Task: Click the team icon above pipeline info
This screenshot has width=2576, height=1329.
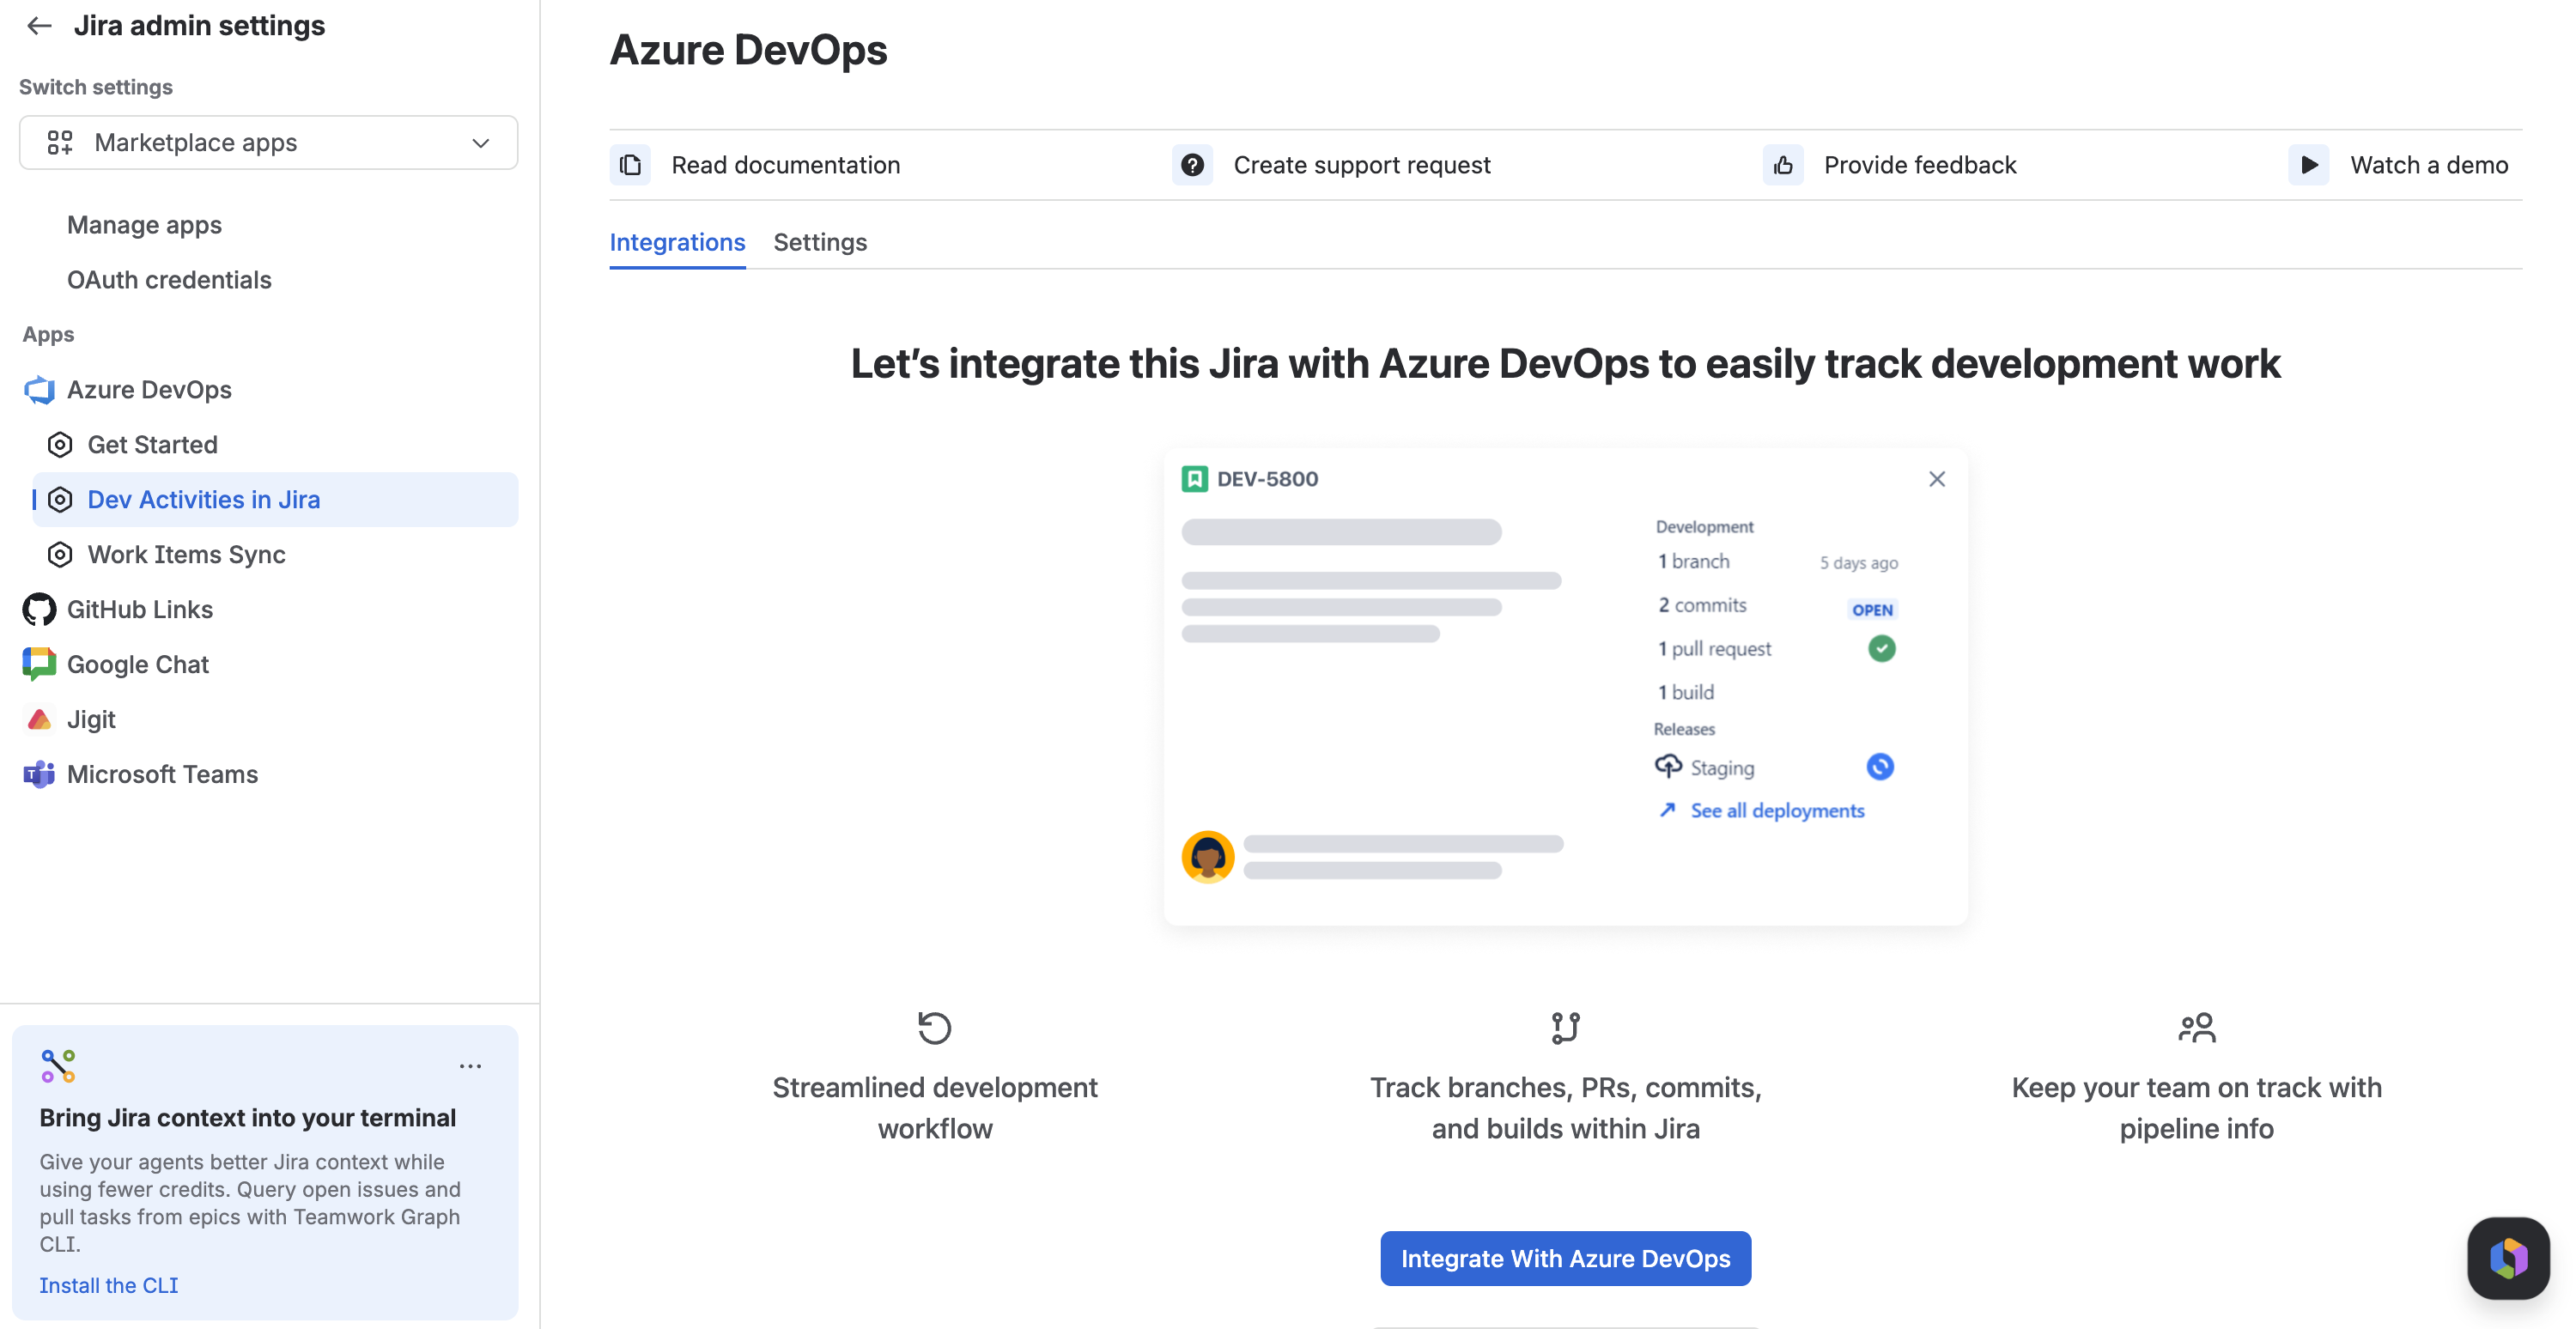Action: 2196,1028
